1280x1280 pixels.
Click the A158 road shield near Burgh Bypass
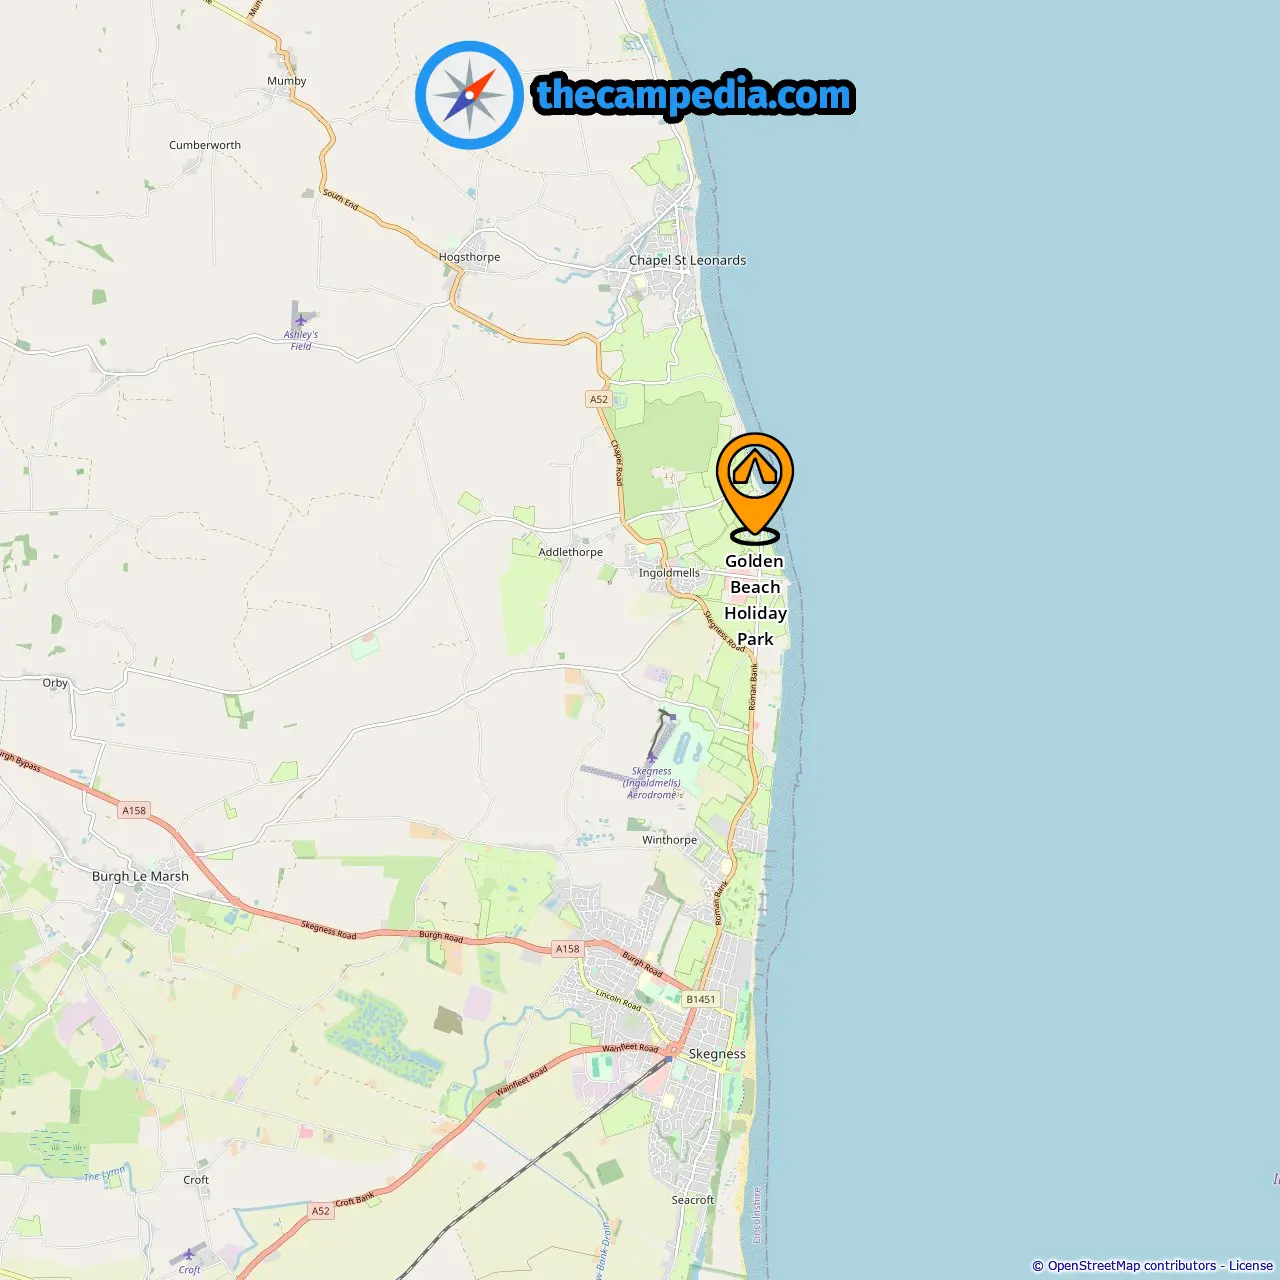(134, 810)
